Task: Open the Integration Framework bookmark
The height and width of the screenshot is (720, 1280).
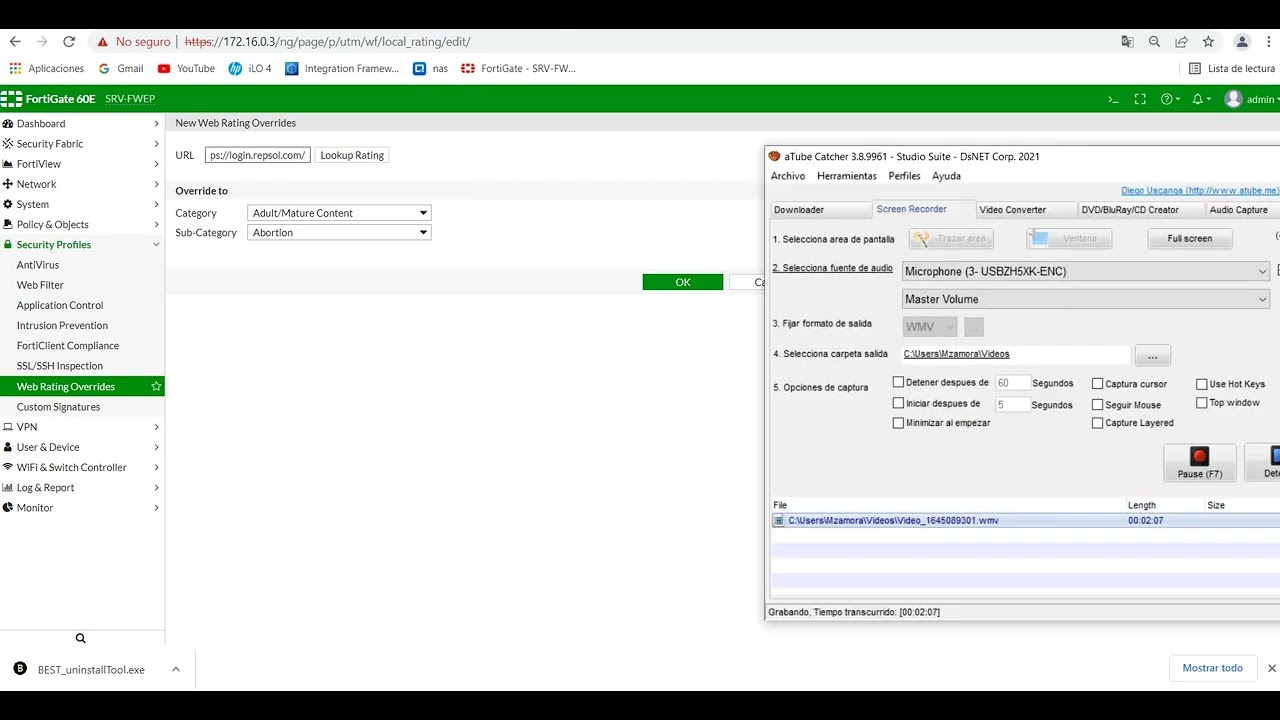Action: pyautogui.click(x=342, y=69)
